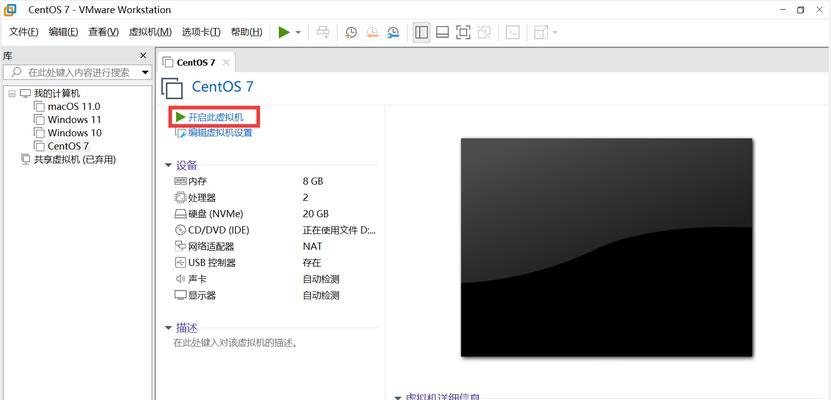The height and width of the screenshot is (400, 831).
Task: Click Send Ctrl+Alt+Del toolbar icon
Action: pyautogui.click(x=322, y=32)
